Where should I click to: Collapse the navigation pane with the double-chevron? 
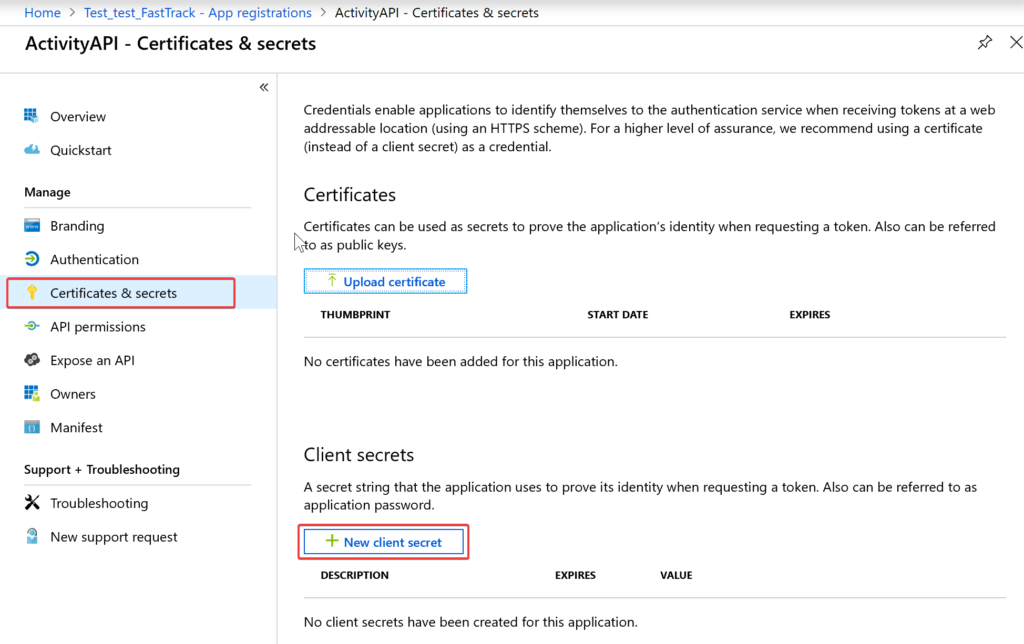264,87
